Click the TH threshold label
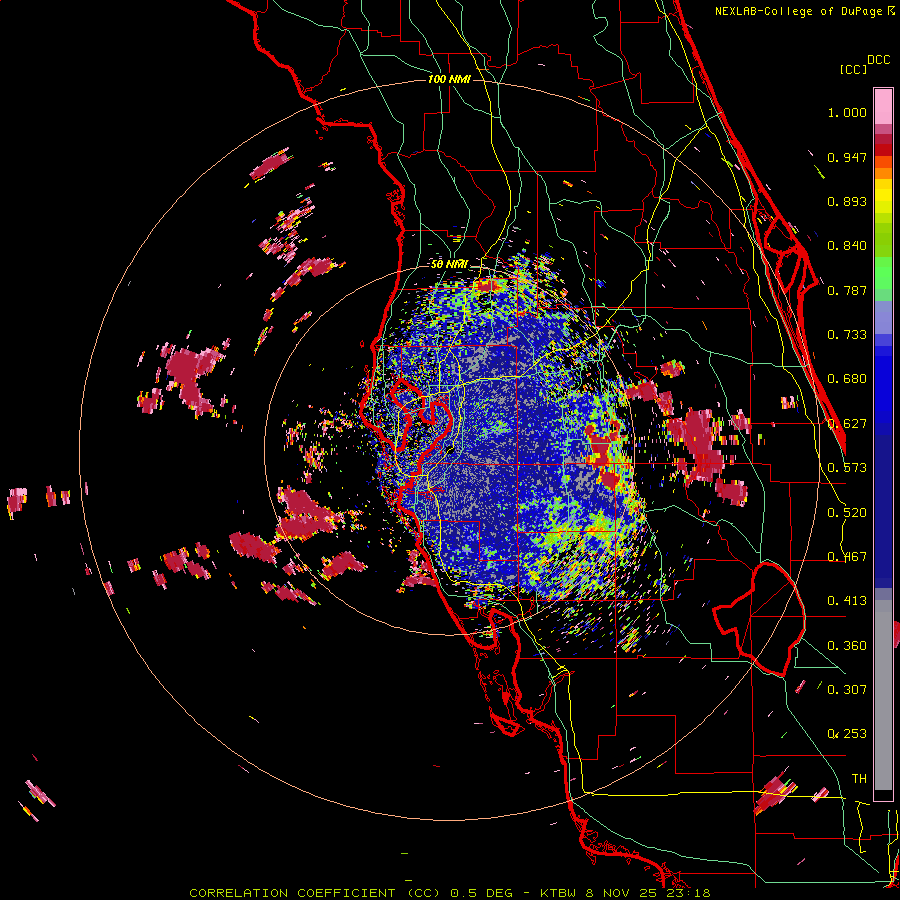This screenshot has height=900, width=900. [859, 778]
